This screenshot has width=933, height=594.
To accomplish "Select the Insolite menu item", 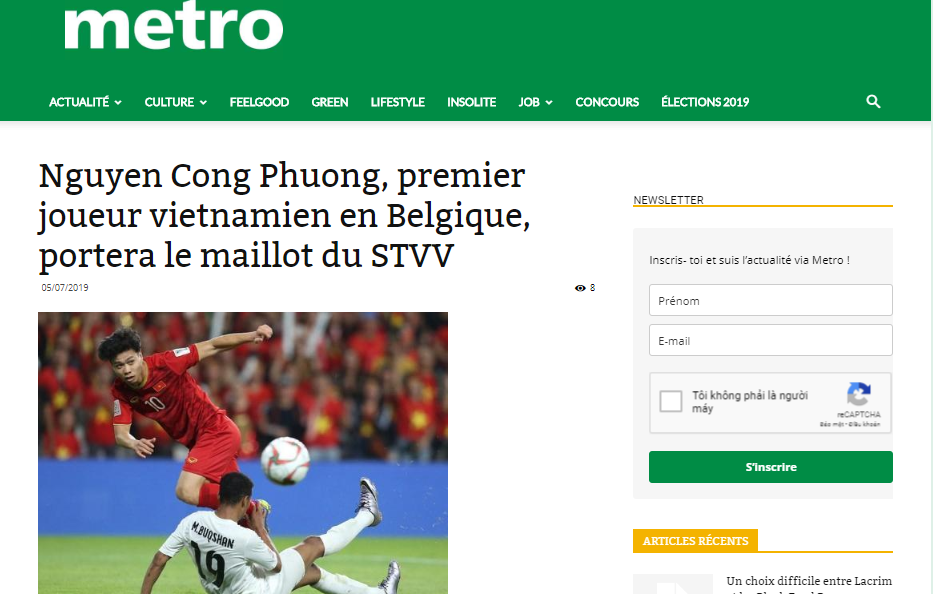I will (471, 102).
